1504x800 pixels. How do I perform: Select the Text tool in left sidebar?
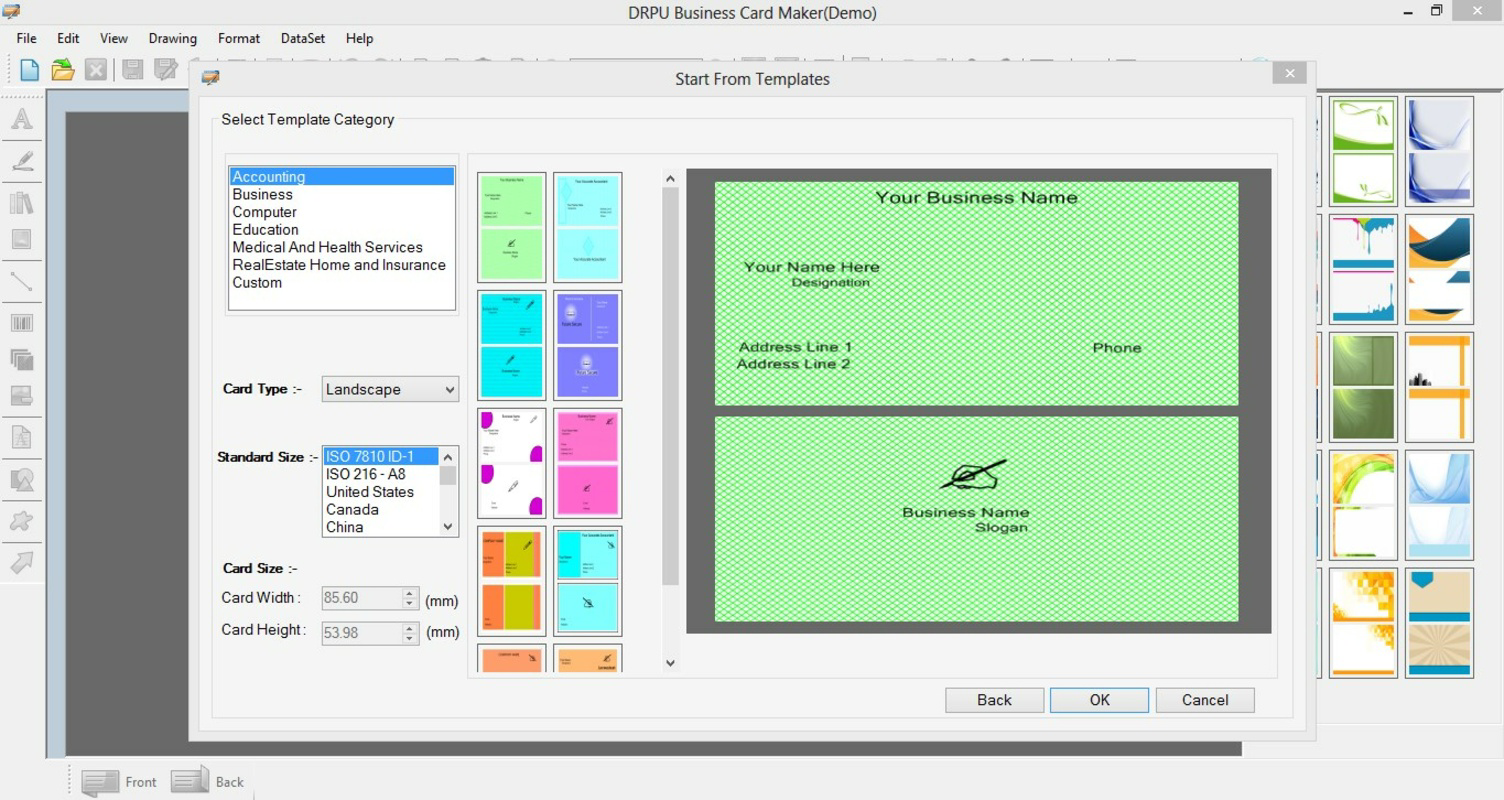click(22, 119)
